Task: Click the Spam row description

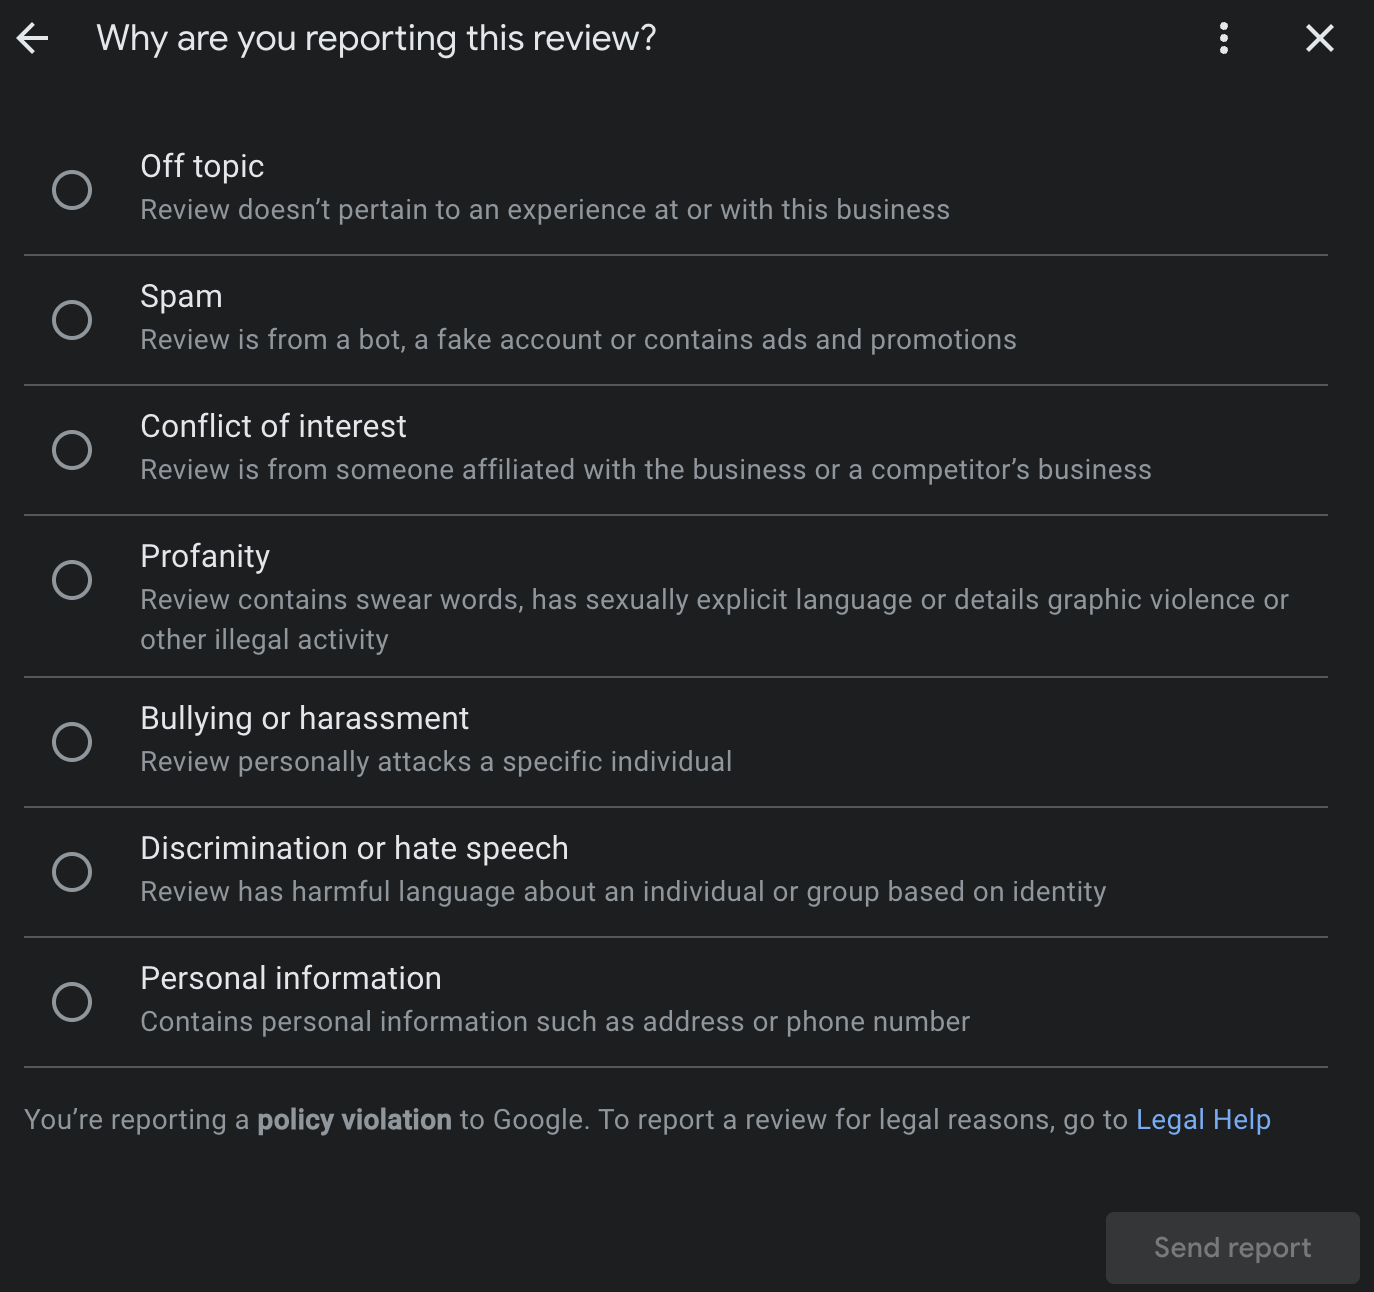Action: [x=578, y=339]
